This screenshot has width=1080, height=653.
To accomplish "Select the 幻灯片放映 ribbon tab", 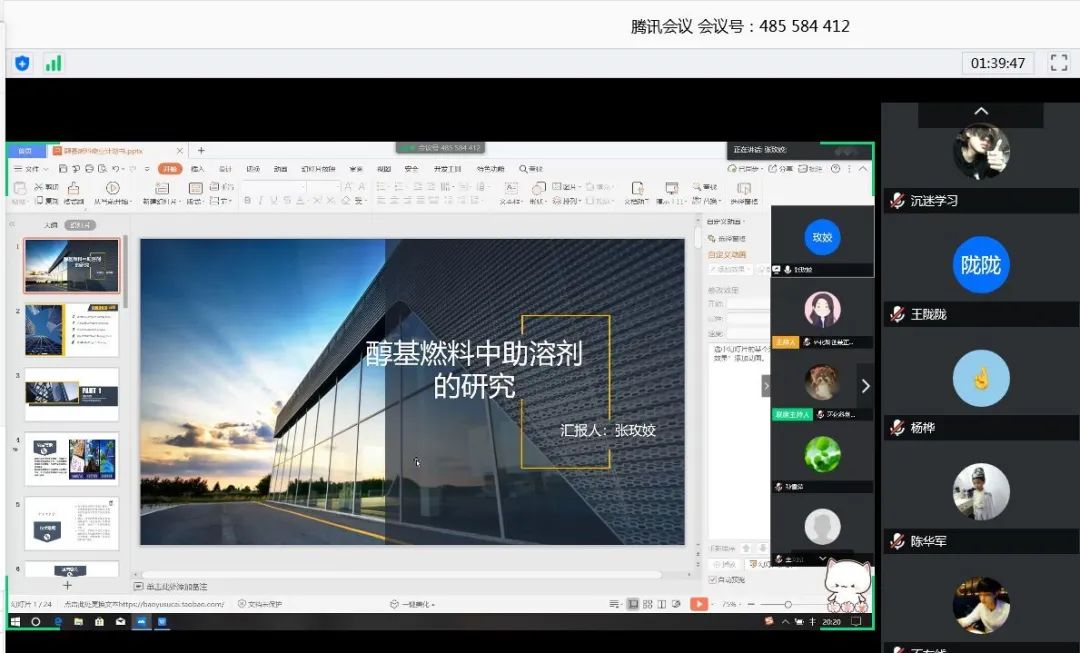I will 318,169.
